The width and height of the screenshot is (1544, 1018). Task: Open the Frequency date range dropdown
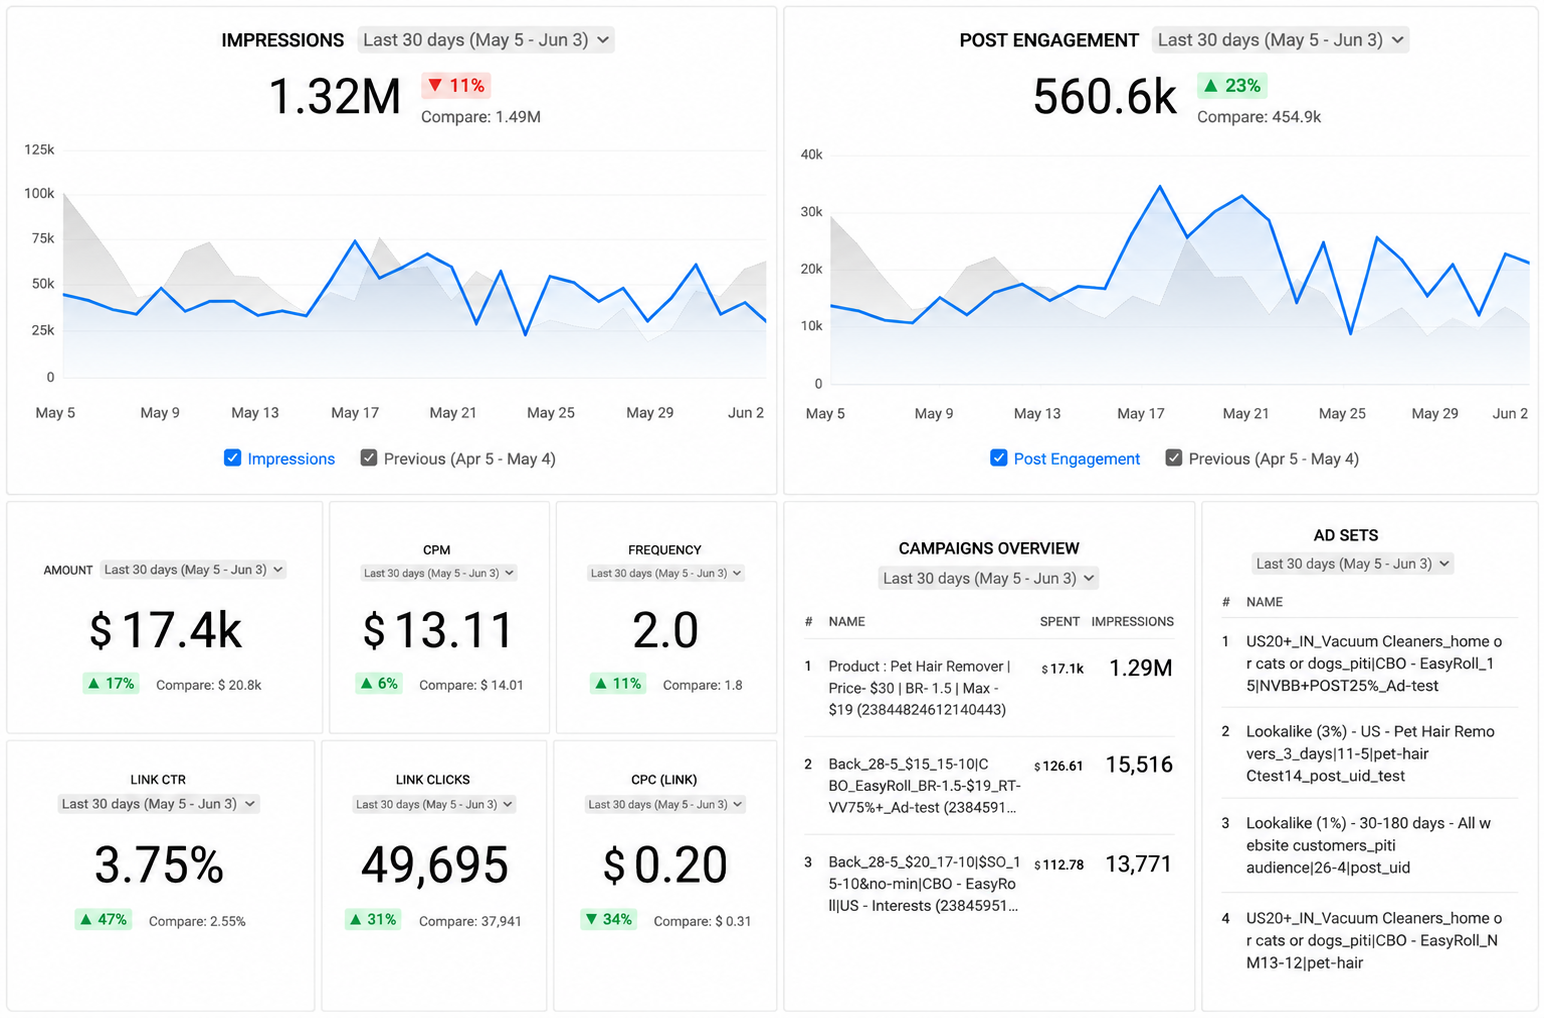[x=666, y=573]
